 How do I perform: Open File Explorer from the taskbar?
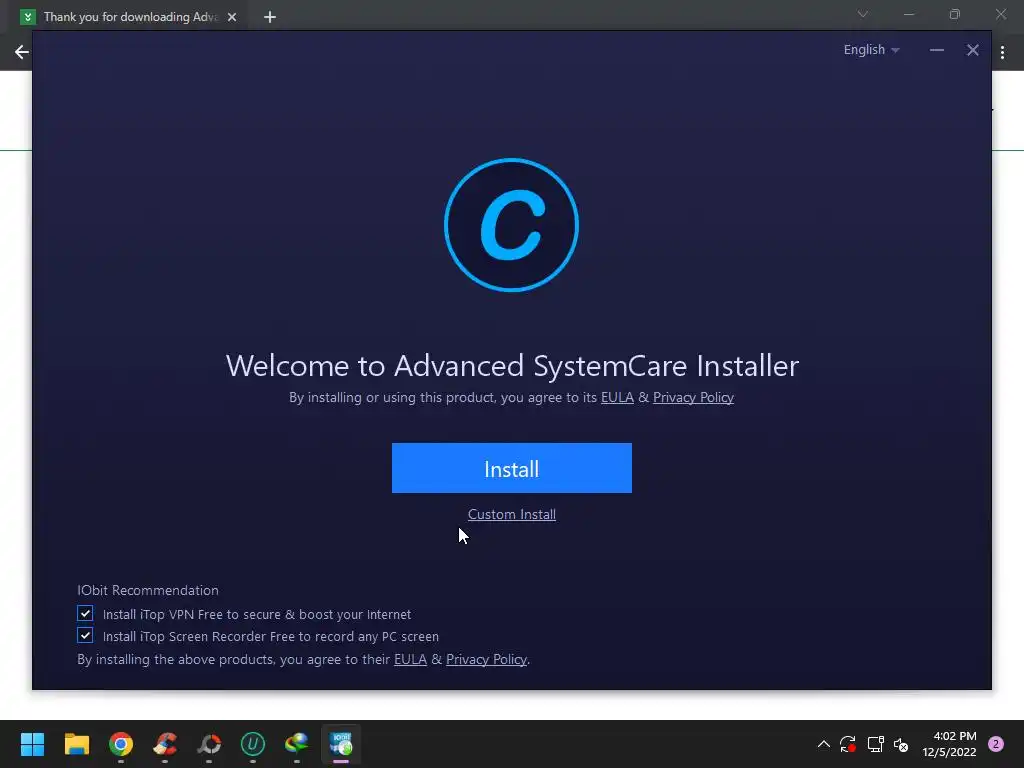click(x=76, y=744)
